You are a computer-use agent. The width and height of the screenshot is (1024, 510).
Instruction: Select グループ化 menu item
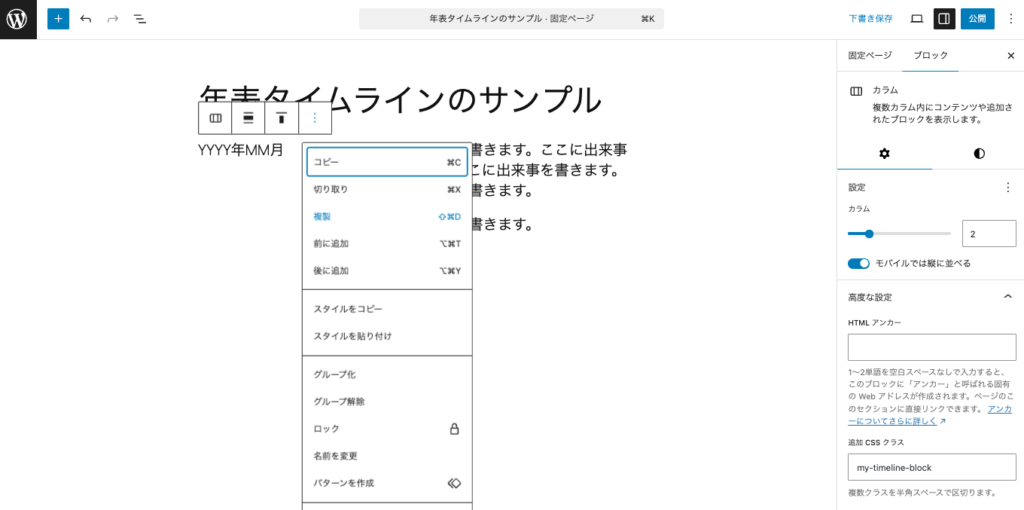[387, 375]
